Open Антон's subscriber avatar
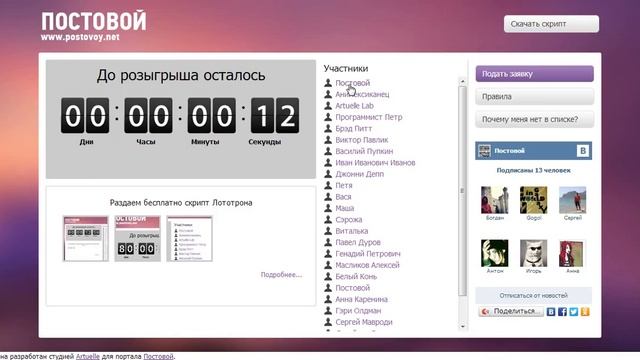The width and height of the screenshot is (640, 360). (495, 253)
